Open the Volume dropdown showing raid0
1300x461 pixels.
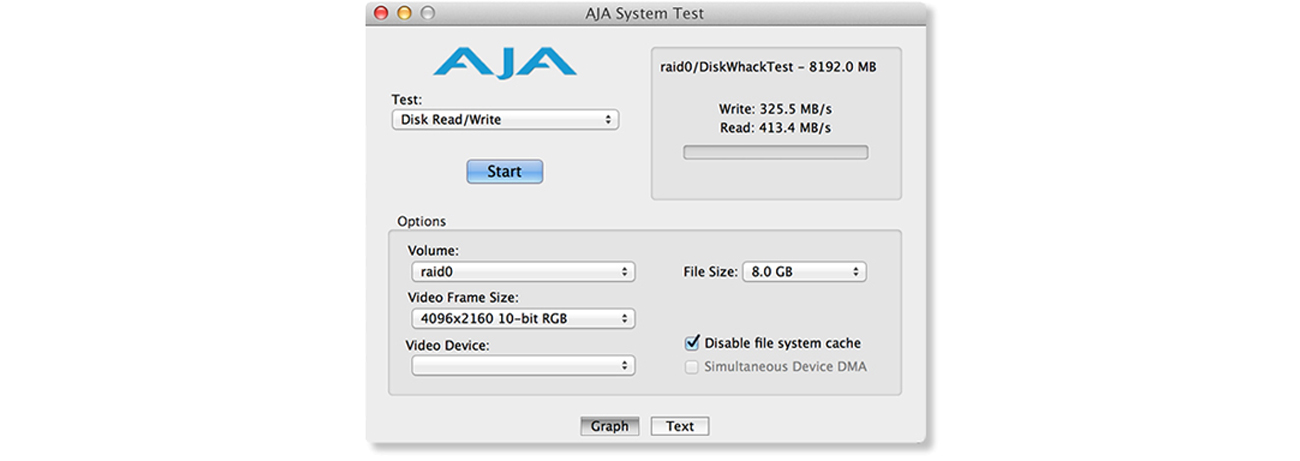click(x=523, y=272)
